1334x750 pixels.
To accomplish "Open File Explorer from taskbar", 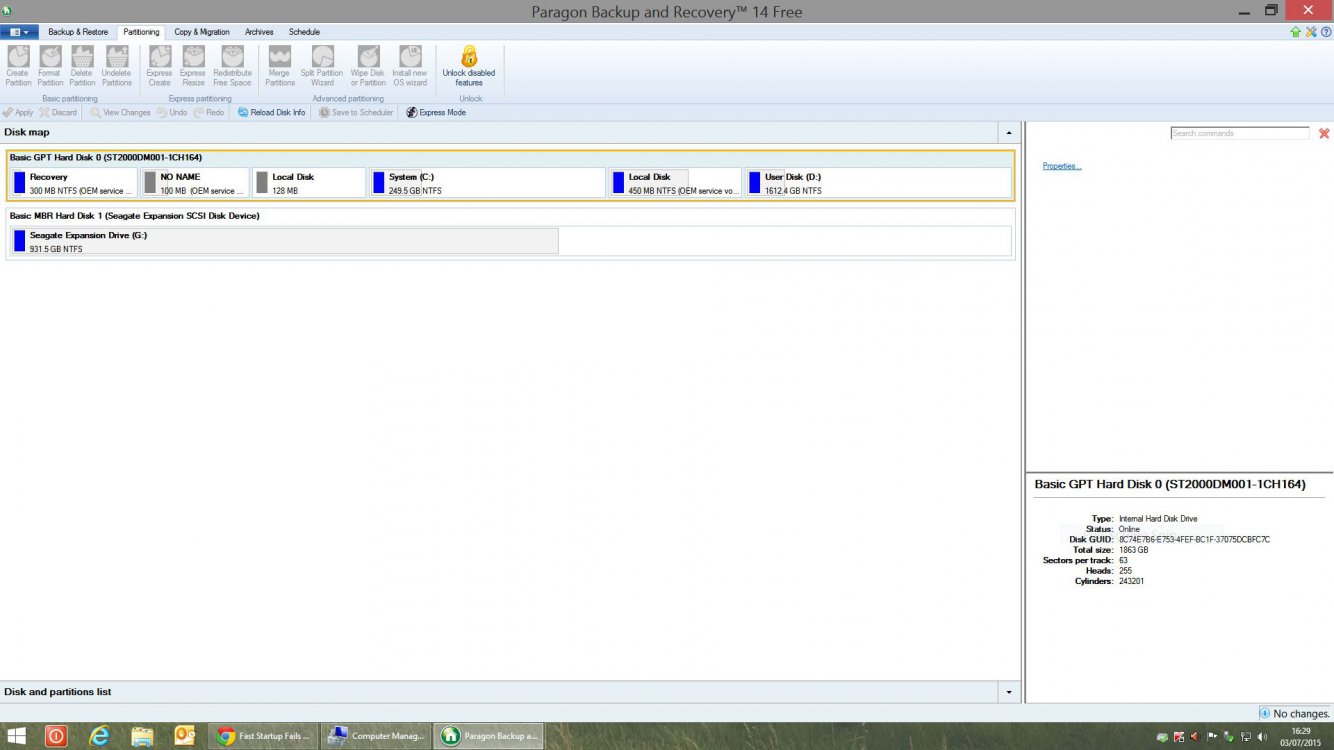I will [142, 736].
